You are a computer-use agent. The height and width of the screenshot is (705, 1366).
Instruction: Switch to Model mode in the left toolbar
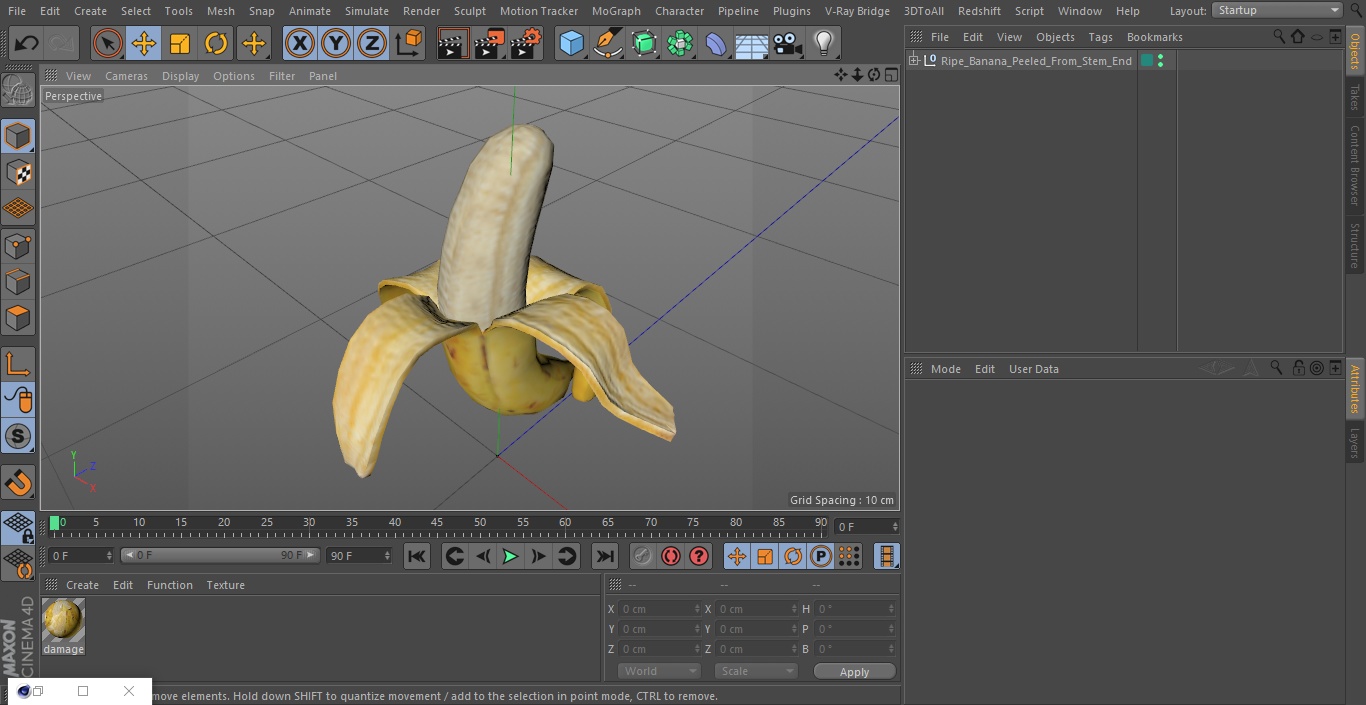click(x=18, y=136)
